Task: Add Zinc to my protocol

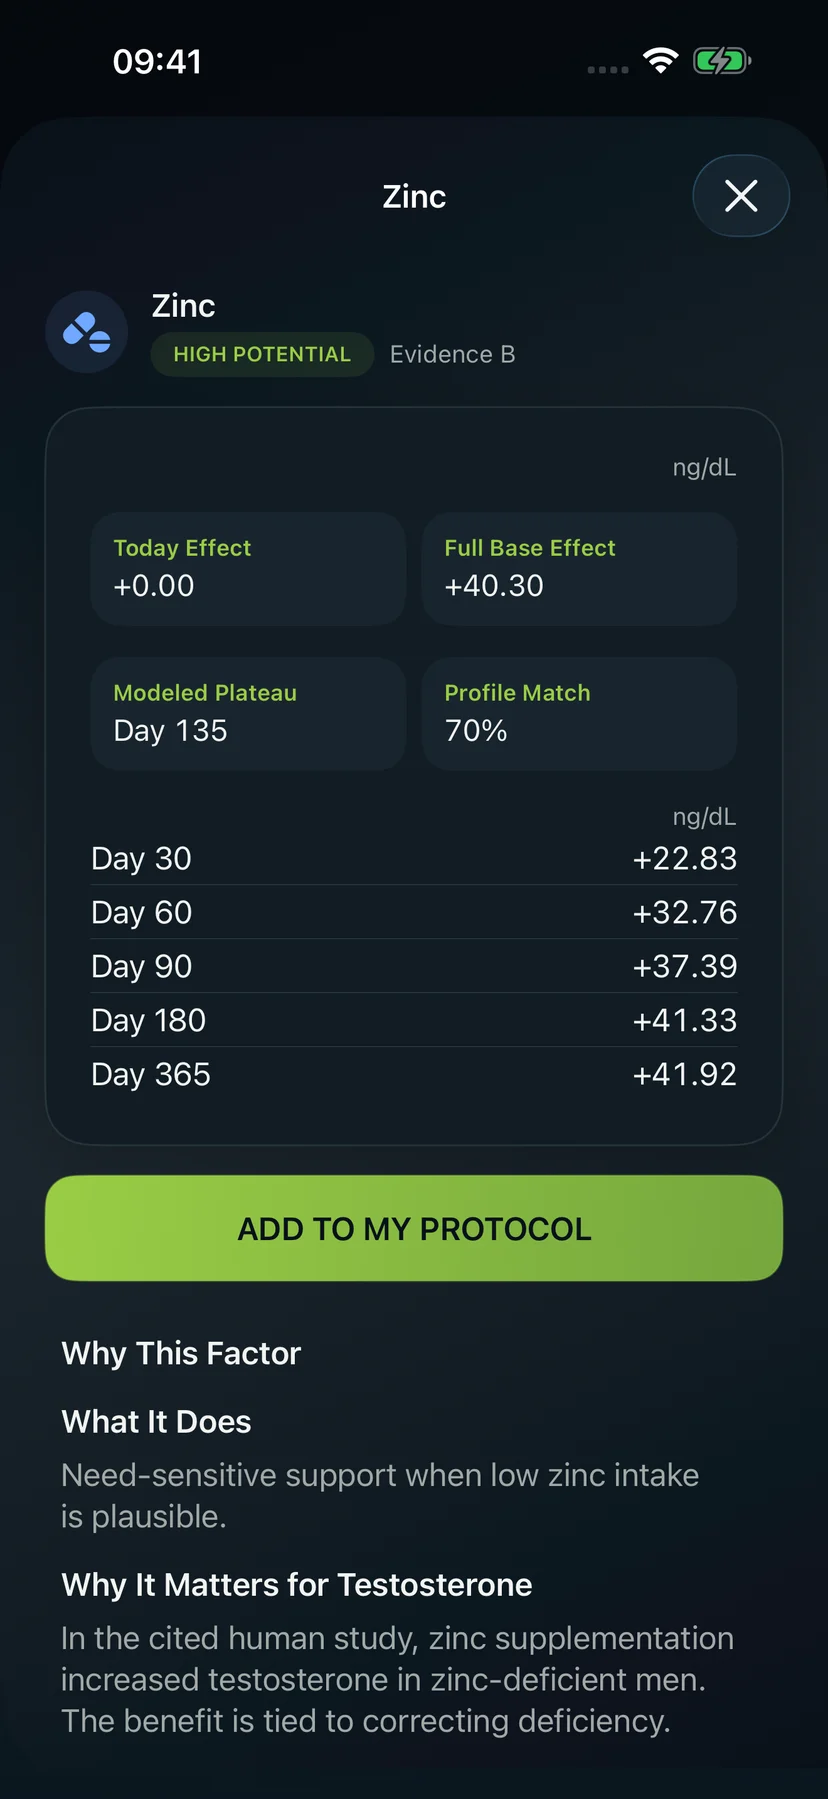Action: tap(414, 1228)
